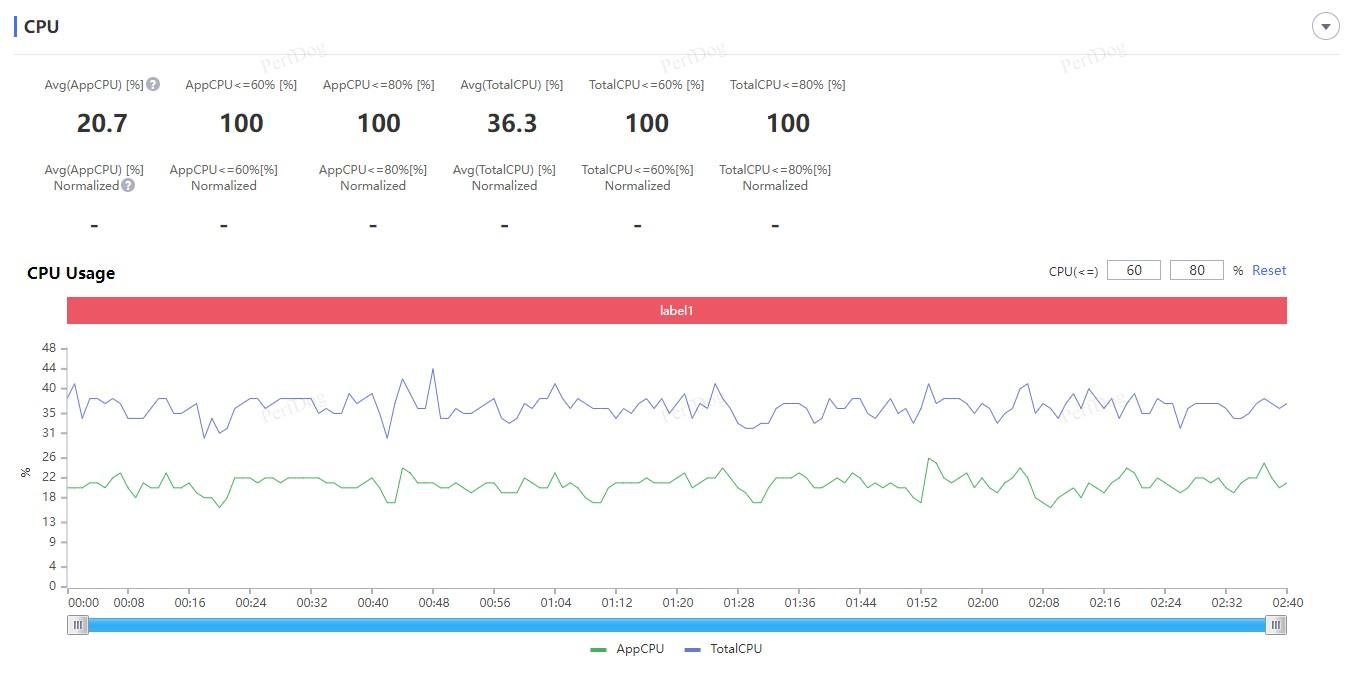1355x693 pixels.
Task: Toggle TotalCPU series in the legend
Action: point(723,649)
